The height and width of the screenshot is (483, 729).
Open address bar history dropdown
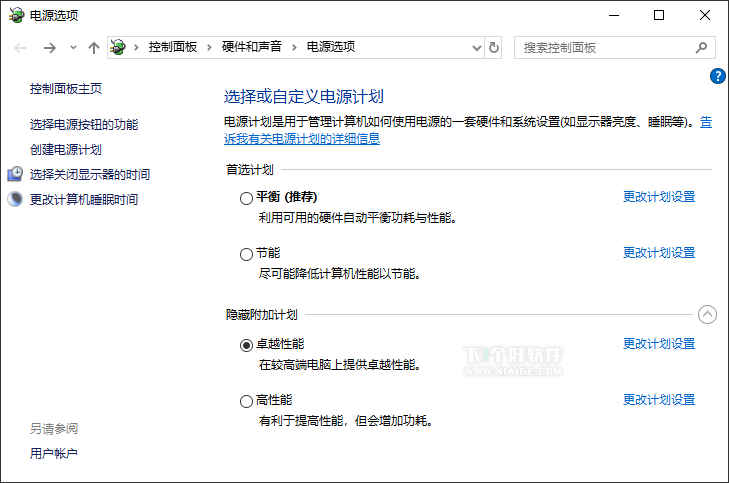pyautogui.click(x=477, y=47)
